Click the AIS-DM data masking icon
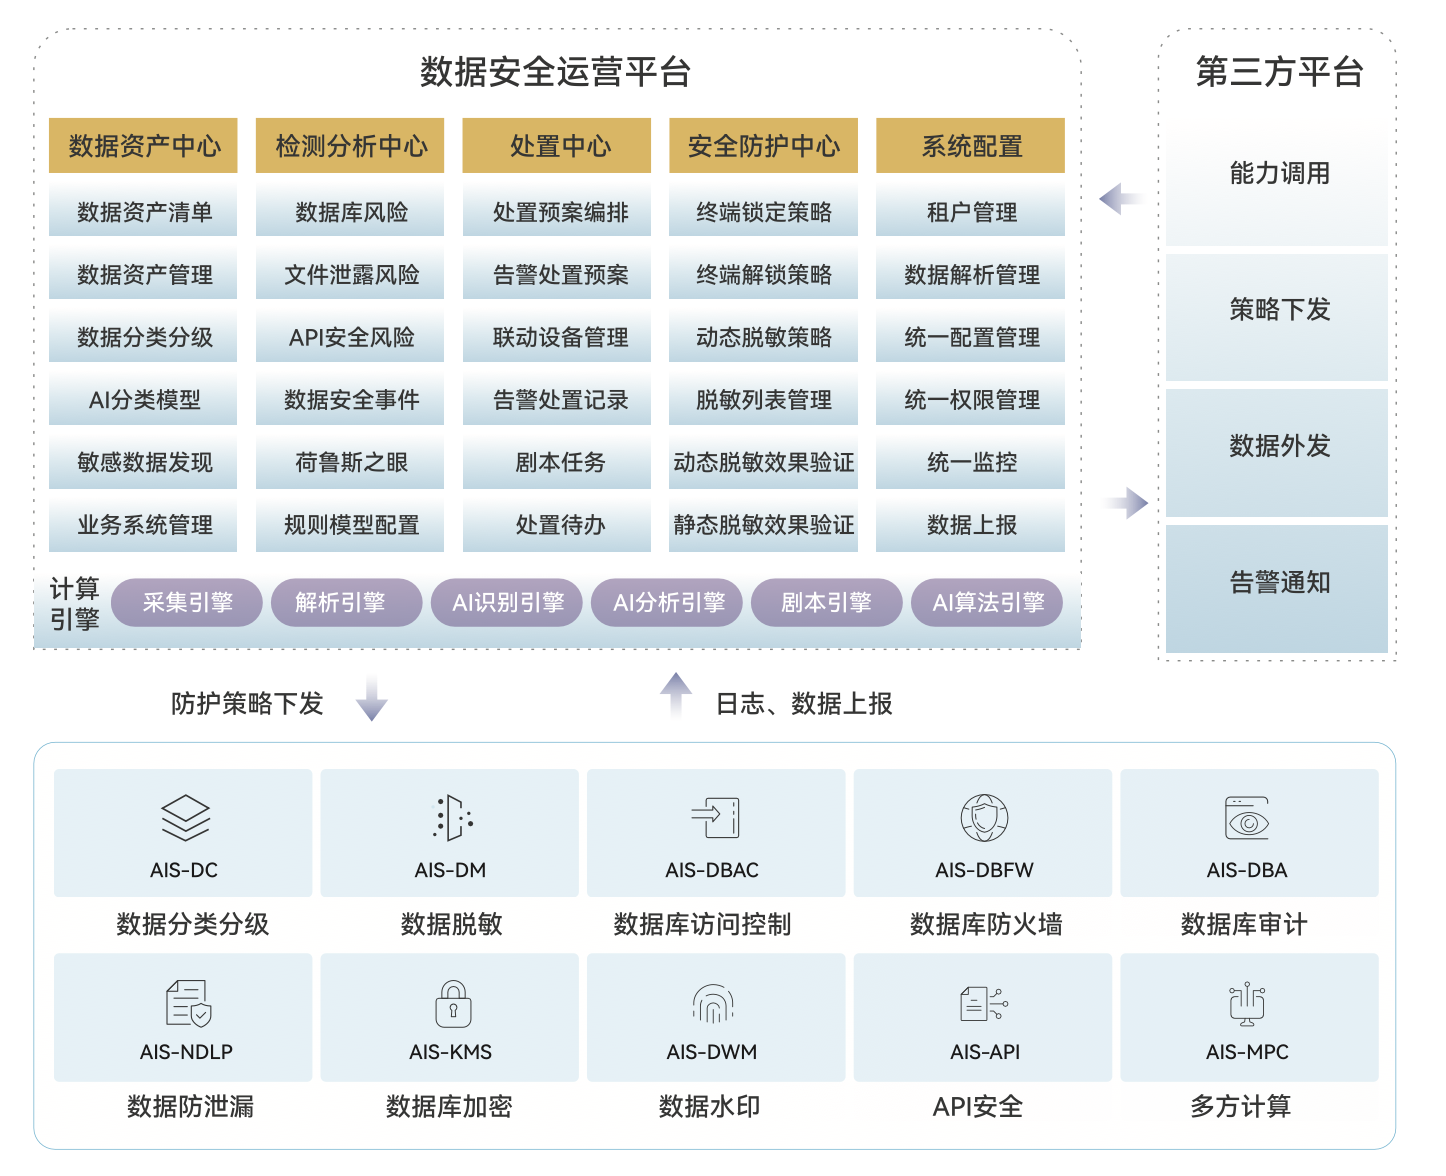The width and height of the screenshot is (1446, 1176). click(x=452, y=818)
